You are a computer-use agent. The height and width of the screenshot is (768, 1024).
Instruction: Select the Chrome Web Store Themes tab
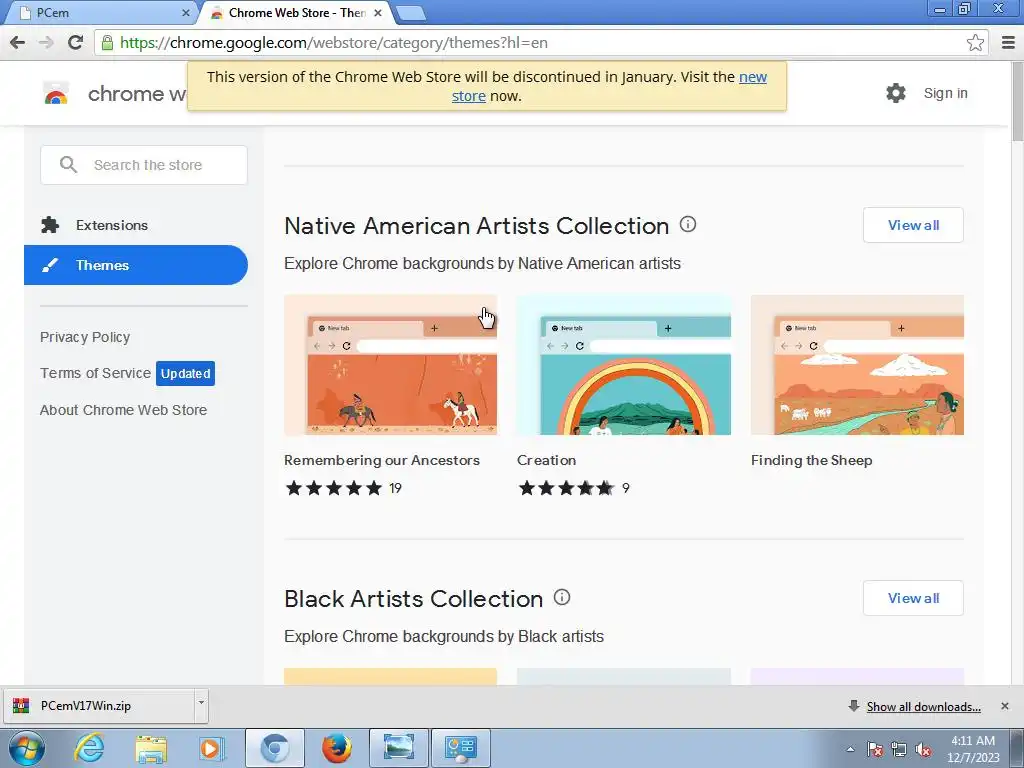tap(296, 12)
